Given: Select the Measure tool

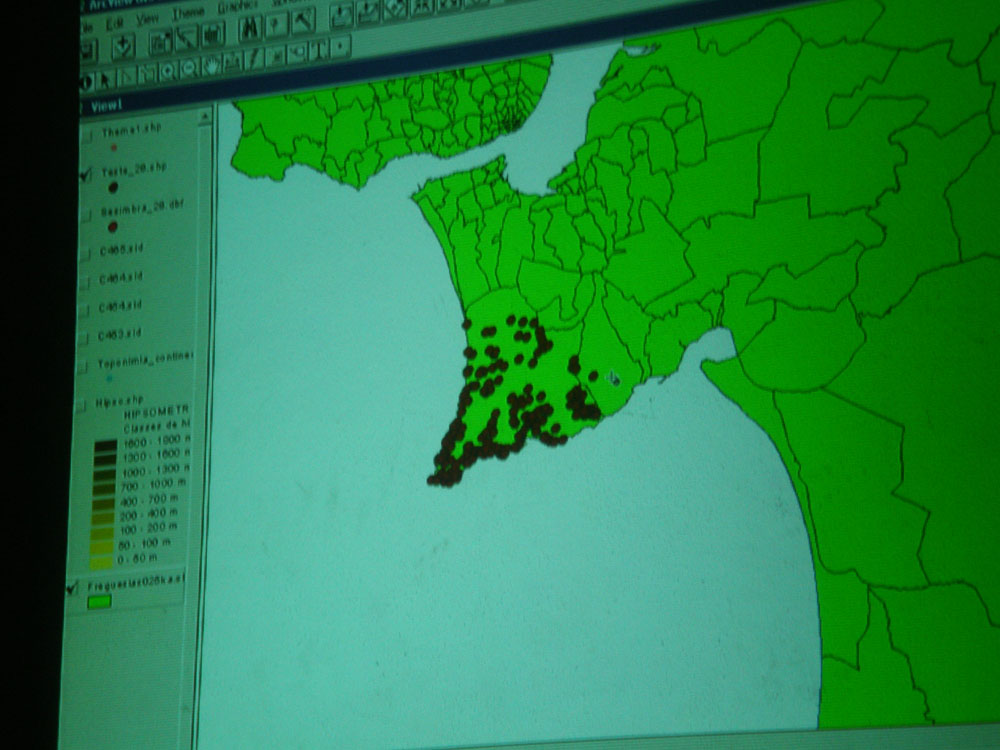Looking at the screenshot, I should pos(233,62).
